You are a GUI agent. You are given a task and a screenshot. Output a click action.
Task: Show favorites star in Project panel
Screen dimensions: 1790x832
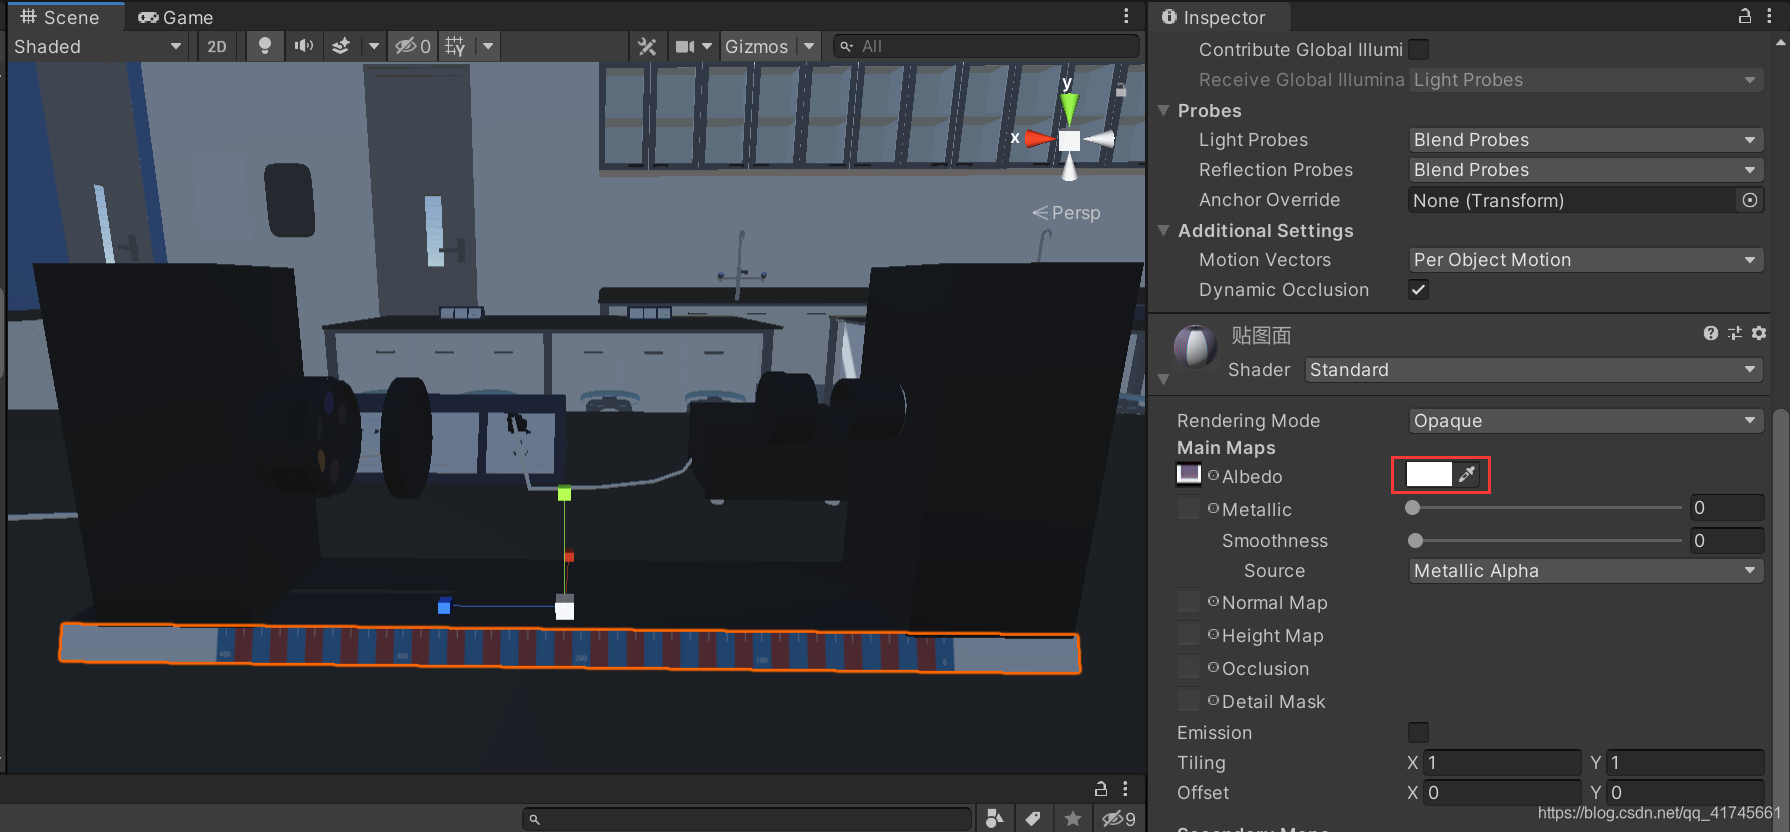pyautogui.click(x=1073, y=819)
